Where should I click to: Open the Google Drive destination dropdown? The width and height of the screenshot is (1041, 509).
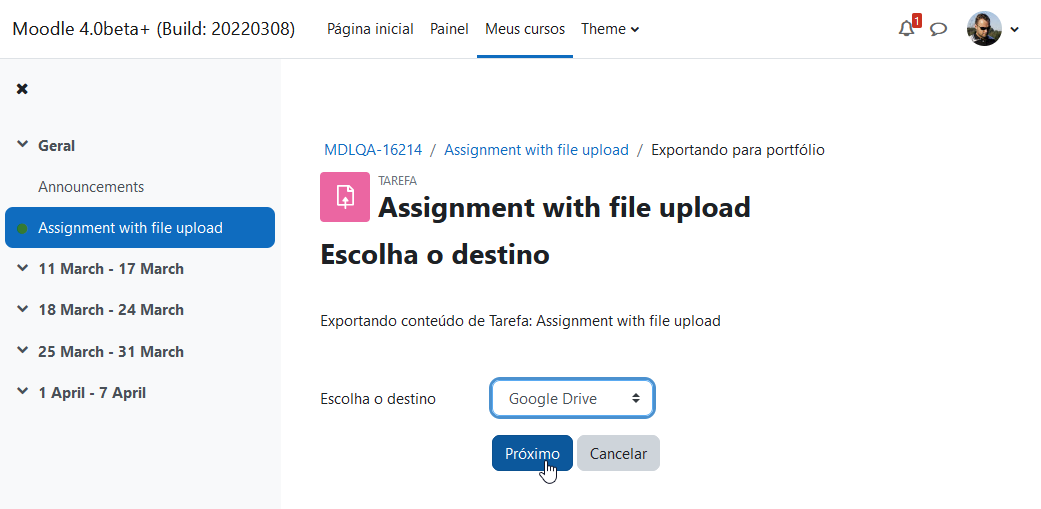pyautogui.click(x=572, y=398)
